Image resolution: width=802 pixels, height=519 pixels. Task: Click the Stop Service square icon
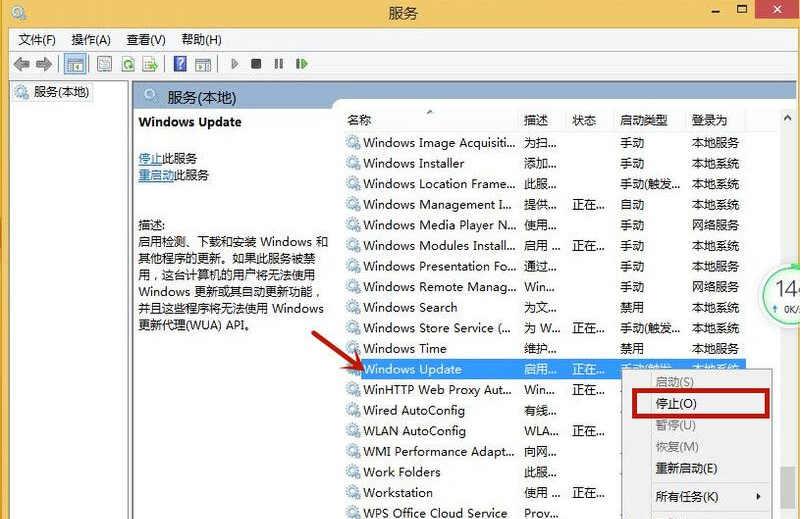(256, 64)
